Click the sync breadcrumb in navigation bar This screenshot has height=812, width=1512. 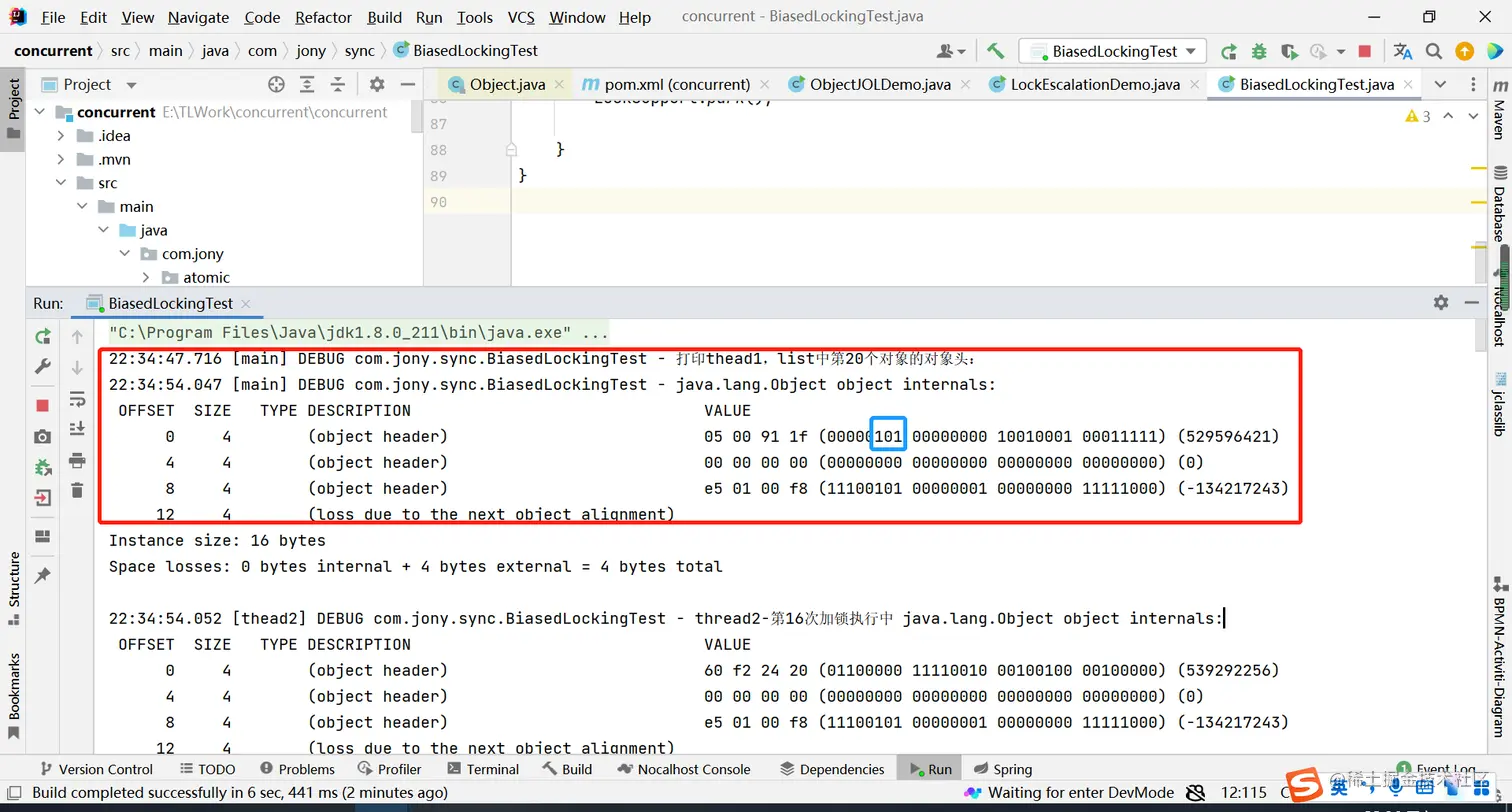[359, 51]
